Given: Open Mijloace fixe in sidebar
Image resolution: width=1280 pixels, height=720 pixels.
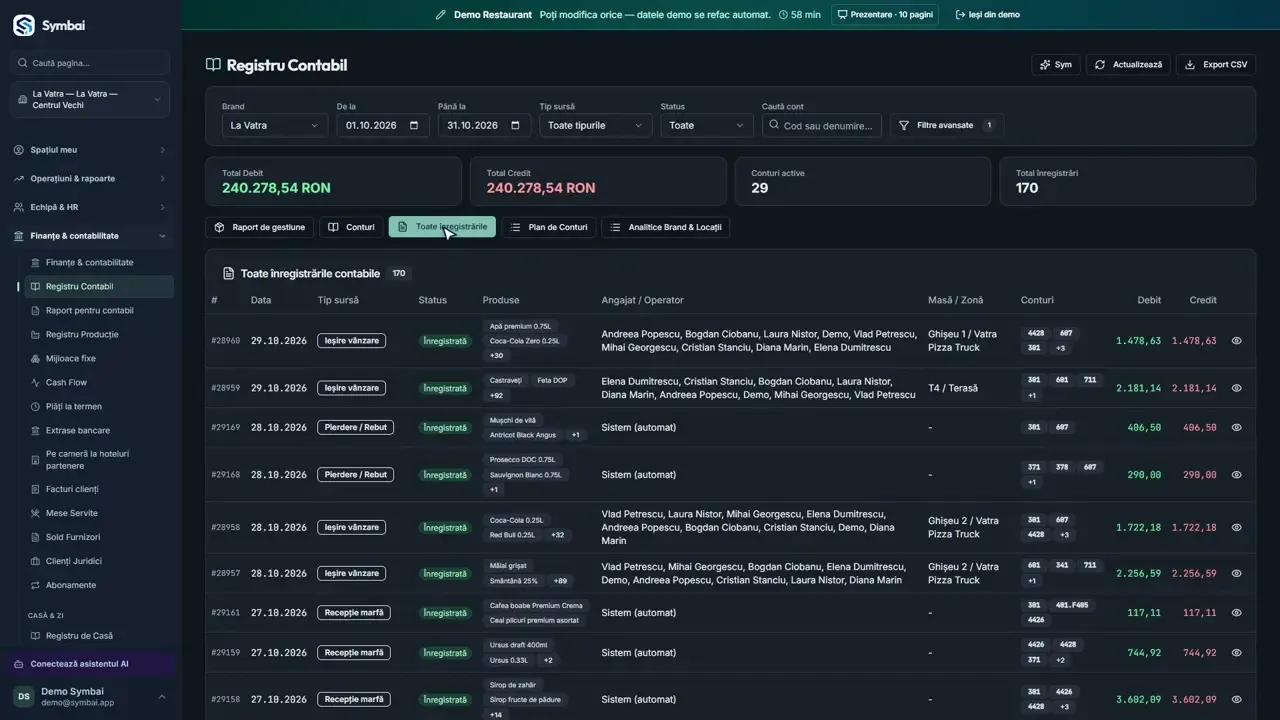Looking at the screenshot, I should [99, 358].
